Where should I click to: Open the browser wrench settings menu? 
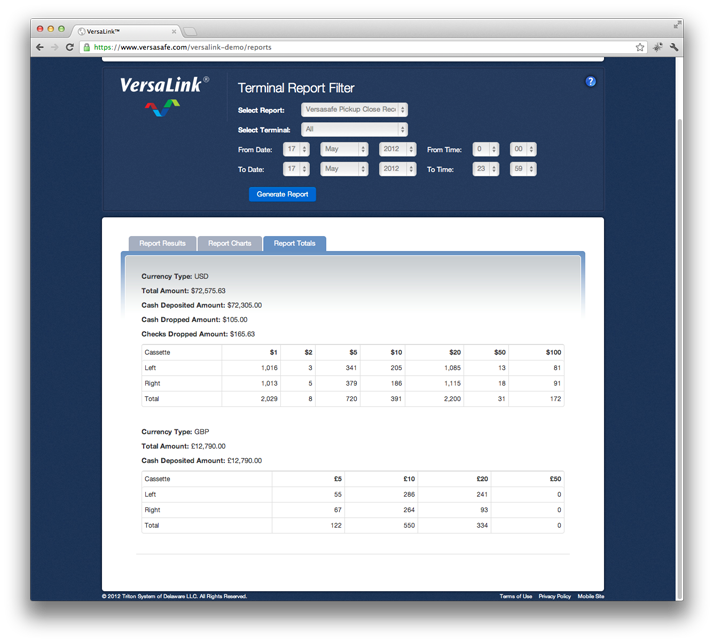tap(674, 47)
